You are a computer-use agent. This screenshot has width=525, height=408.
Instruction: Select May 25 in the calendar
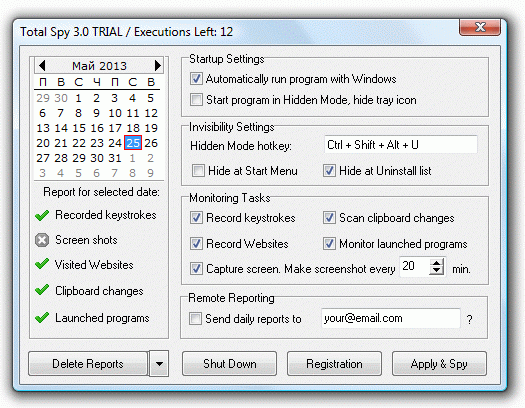click(133, 143)
